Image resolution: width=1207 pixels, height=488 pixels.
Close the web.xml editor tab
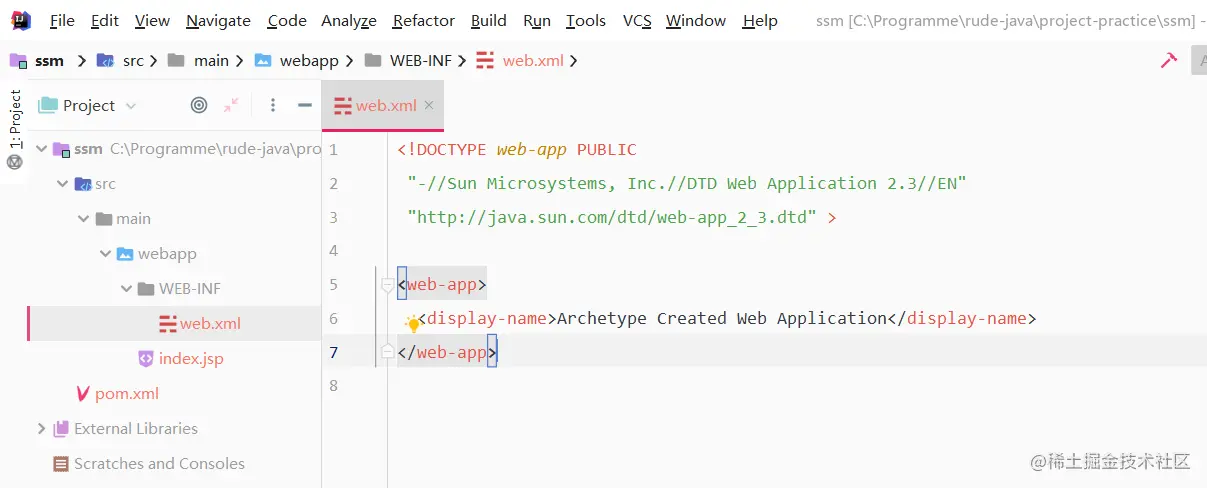tap(429, 105)
